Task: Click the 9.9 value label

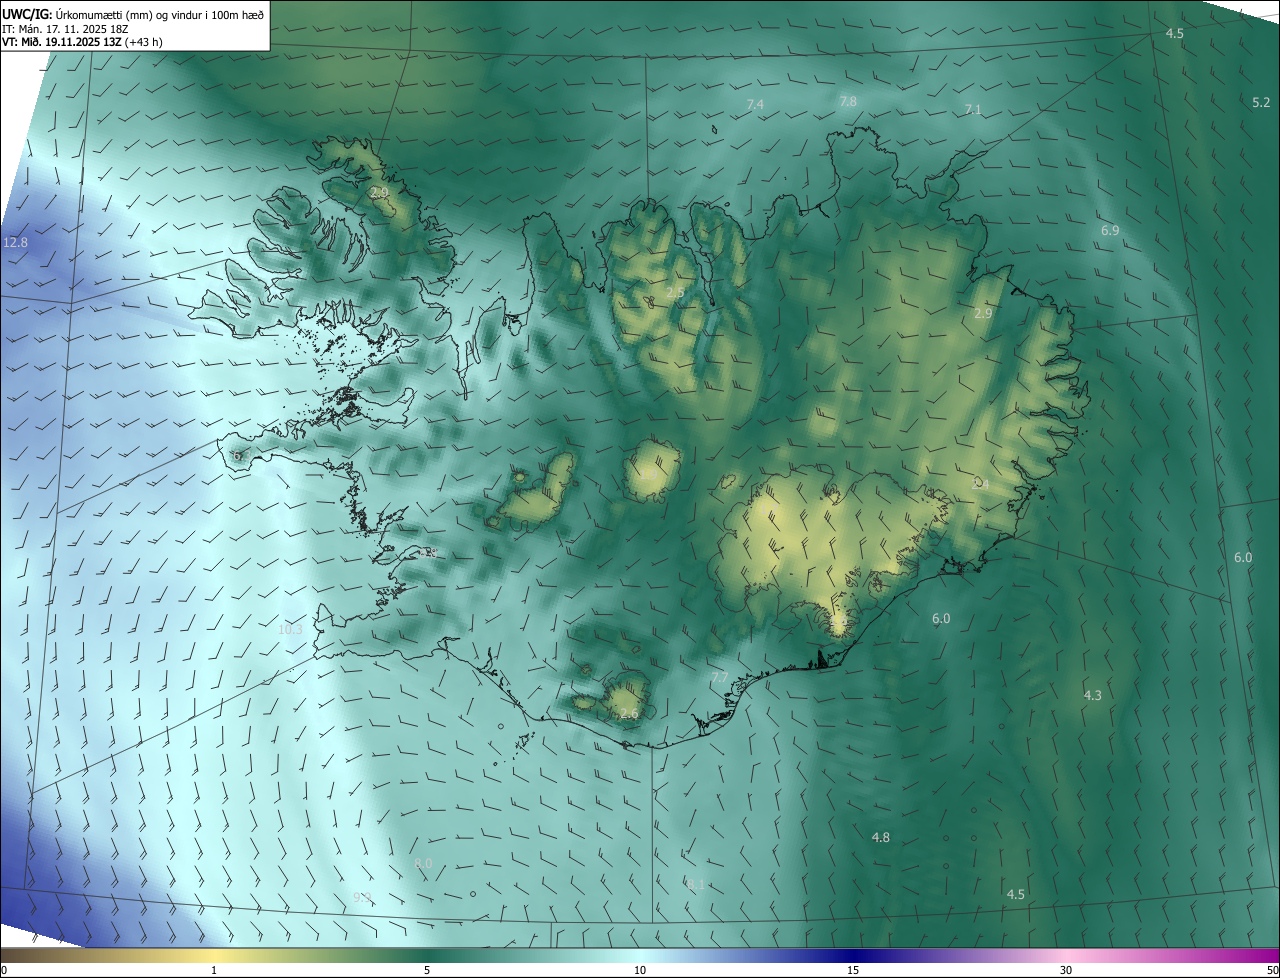Action: click(362, 898)
